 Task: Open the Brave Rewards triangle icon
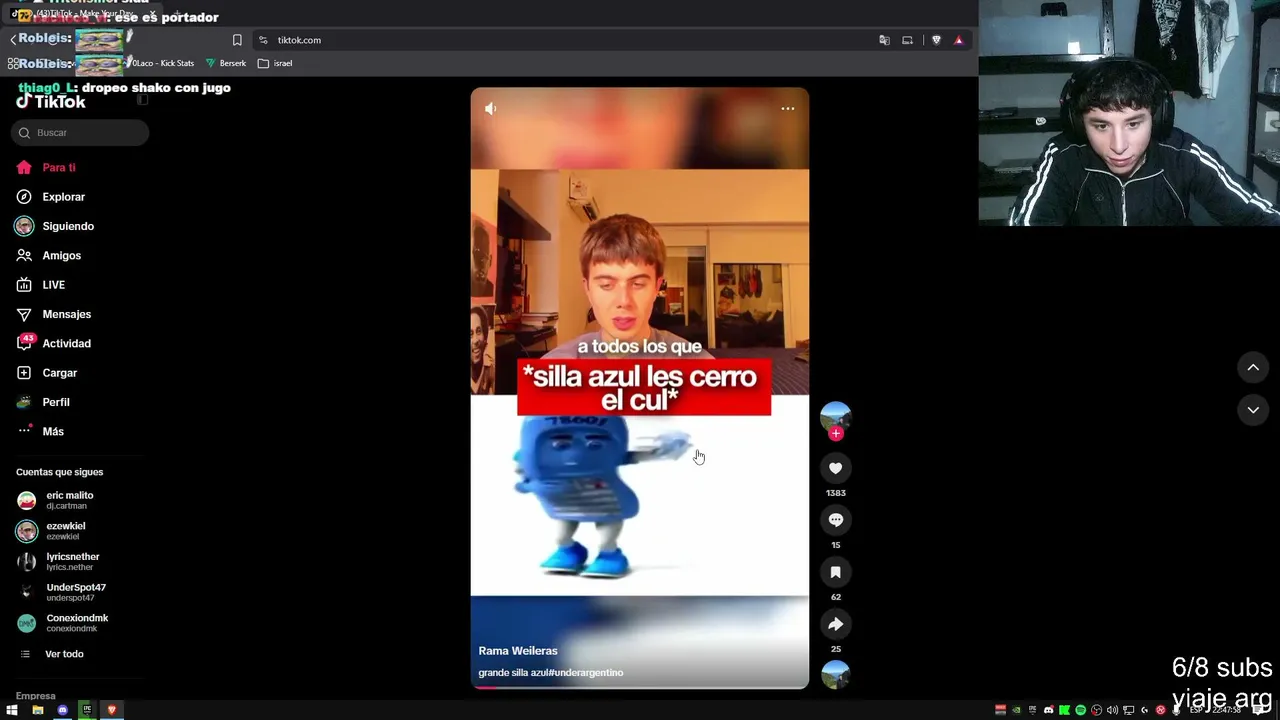[x=958, y=40]
